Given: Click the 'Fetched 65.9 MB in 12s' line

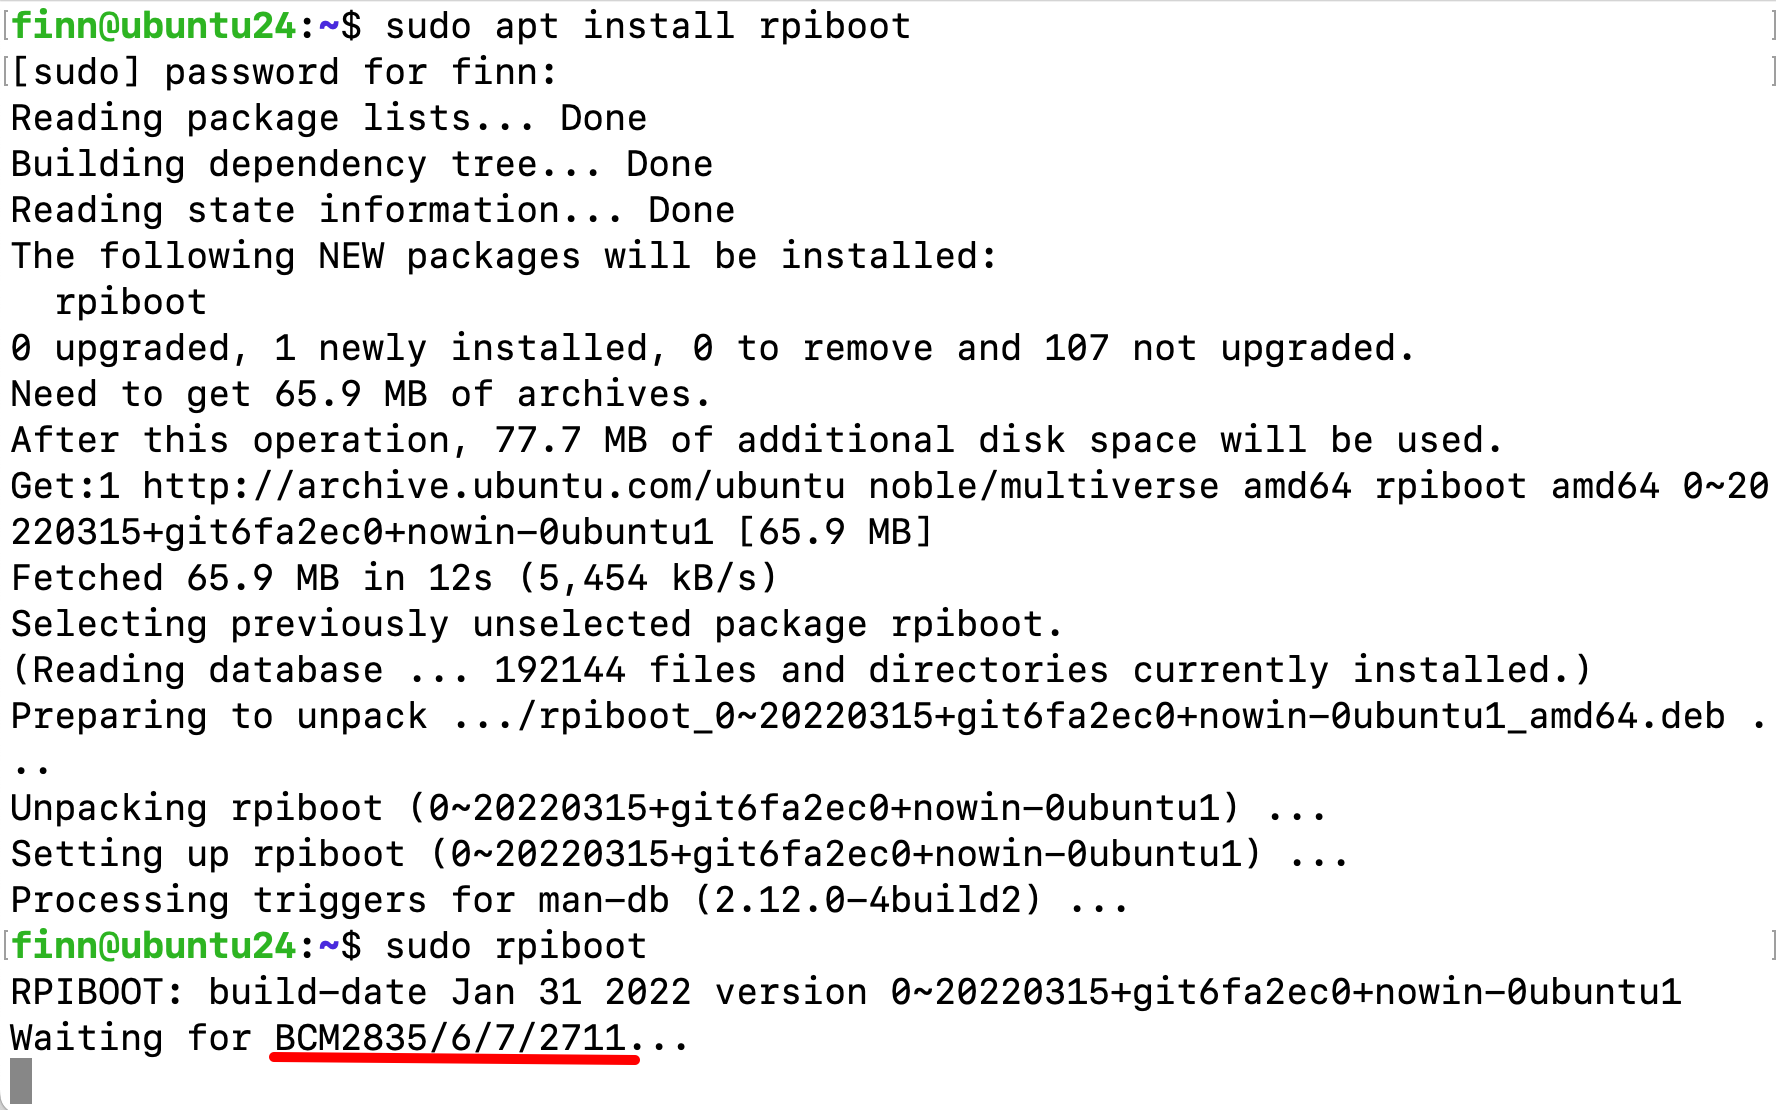Looking at the screenshot, I should 394,578.
